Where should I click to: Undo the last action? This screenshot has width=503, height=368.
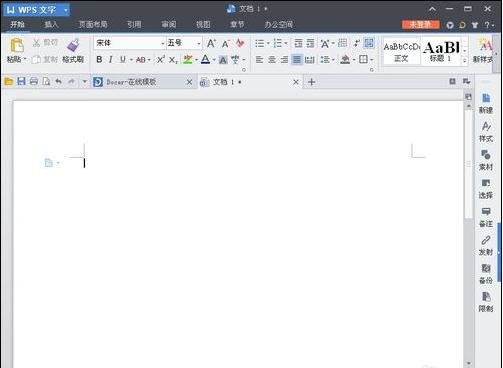point(59,81)
